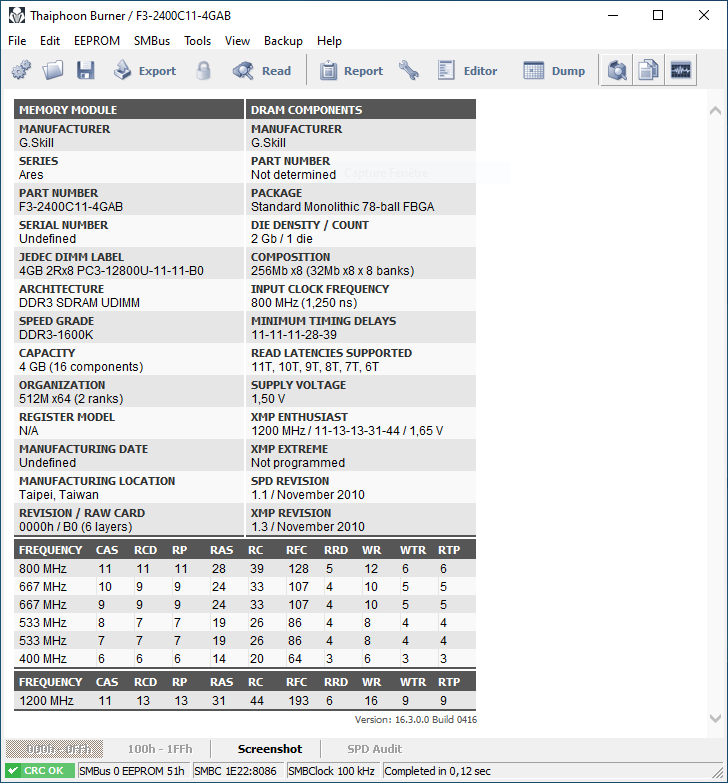Select the Screenshot tab

[270, 749]
